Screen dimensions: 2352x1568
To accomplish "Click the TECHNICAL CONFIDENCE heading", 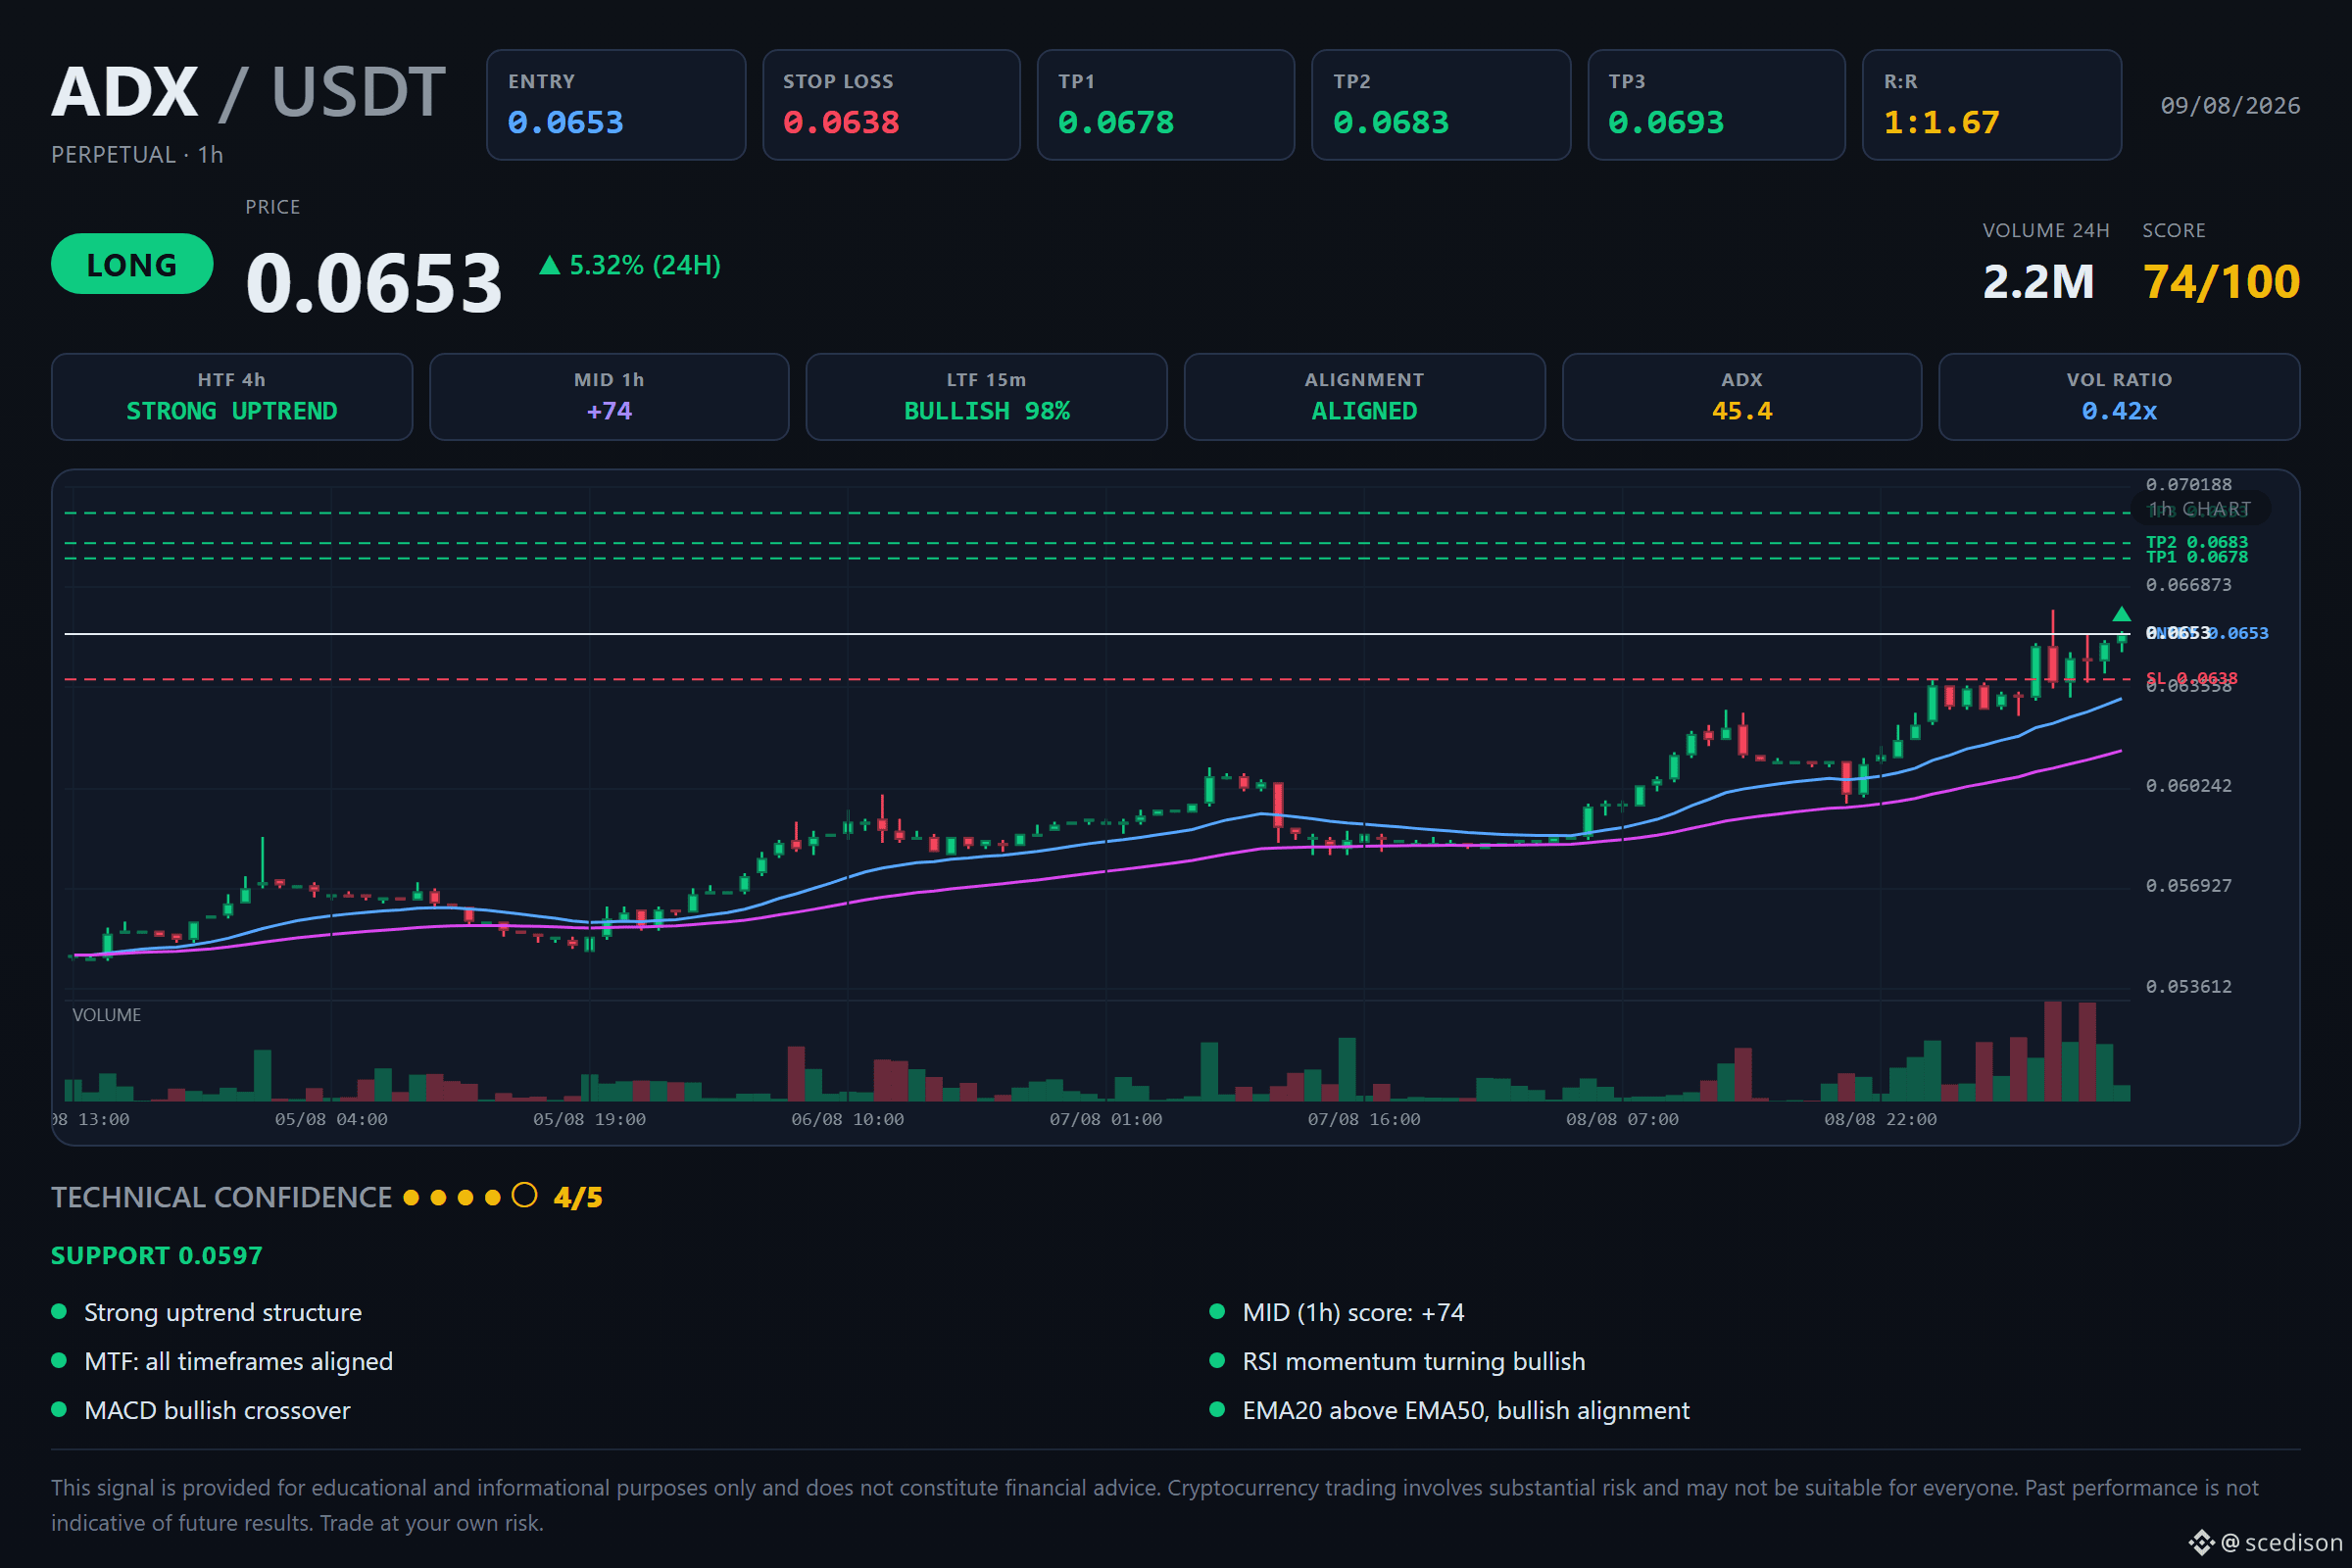I will point(221,1197).
